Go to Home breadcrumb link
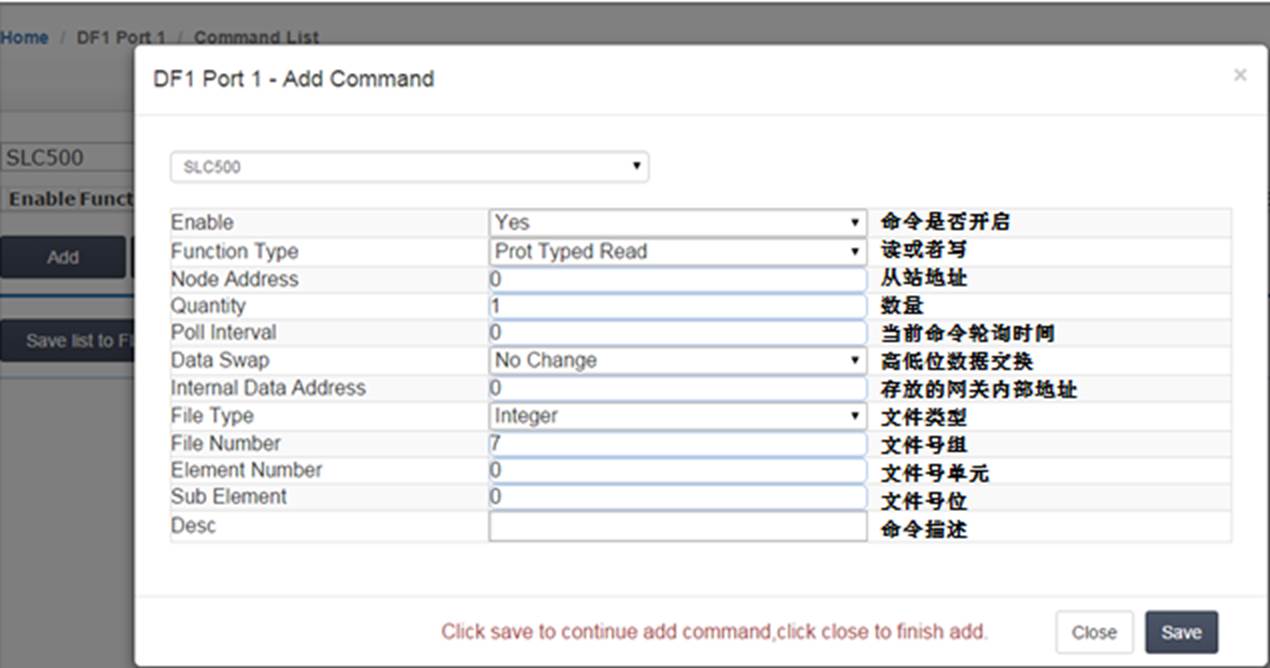1270x668 pixels. (x=24, y=37)
